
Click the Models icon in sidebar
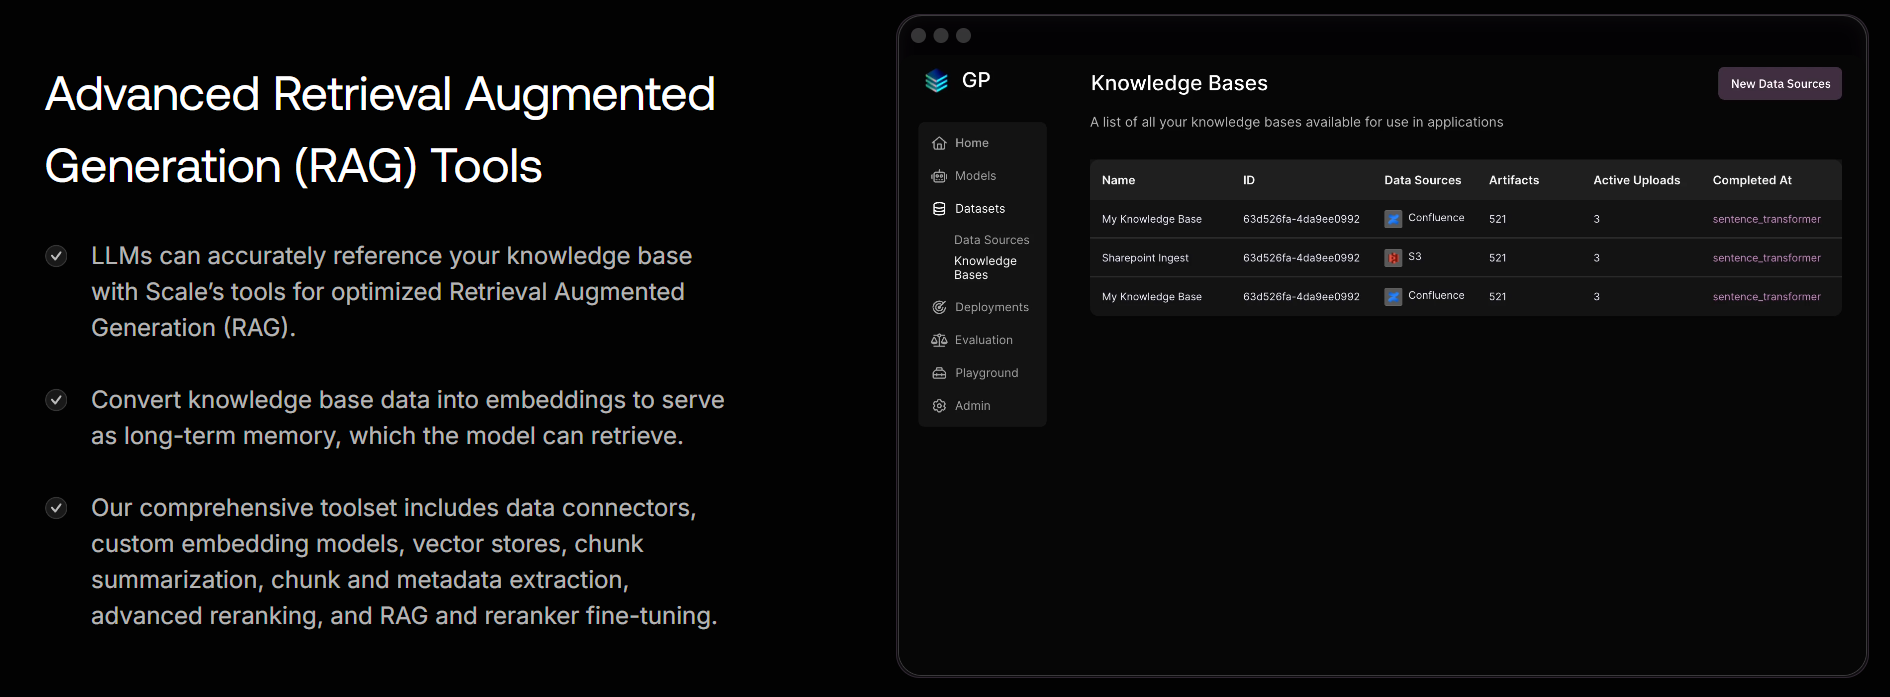pyautogui.click(x=939, y=176)
